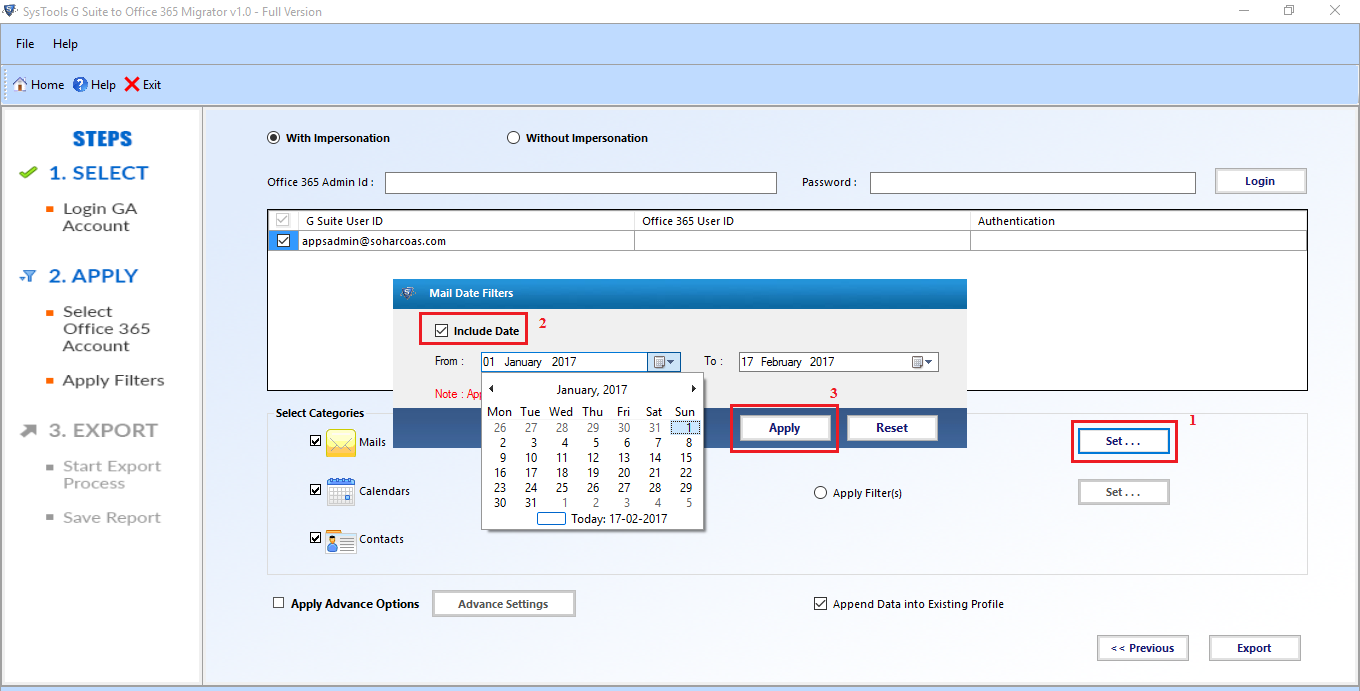Choose January 1 in the calendar
This screenshot has width=1360, height=691.
coord(686,428)
